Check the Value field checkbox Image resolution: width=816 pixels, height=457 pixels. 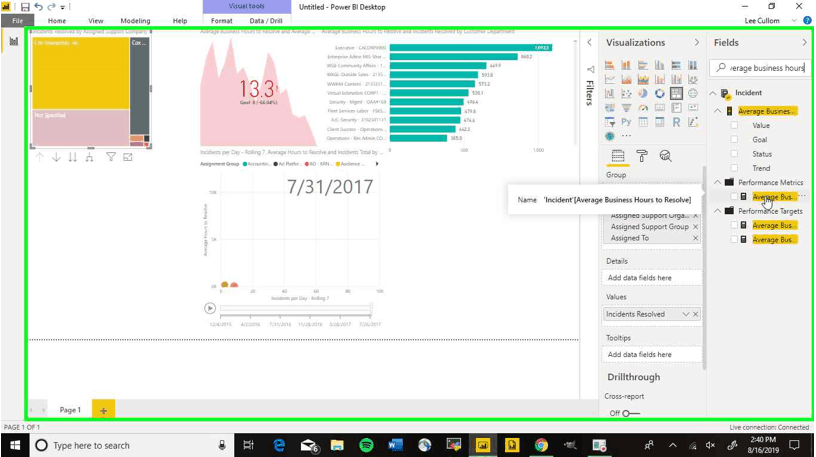734,125
